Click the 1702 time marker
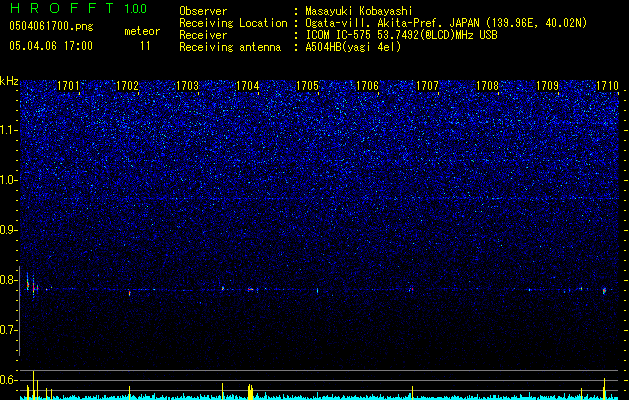 (127, 85)
